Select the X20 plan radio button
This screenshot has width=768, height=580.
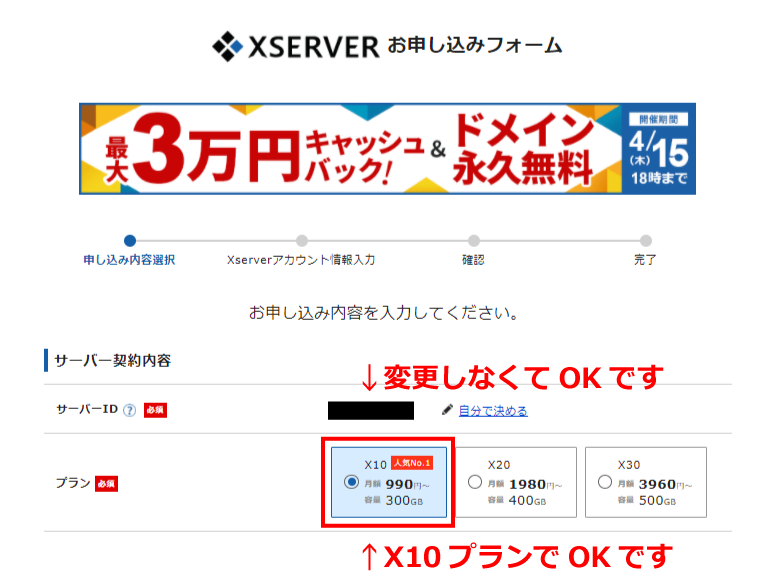(x=475, y=482)
